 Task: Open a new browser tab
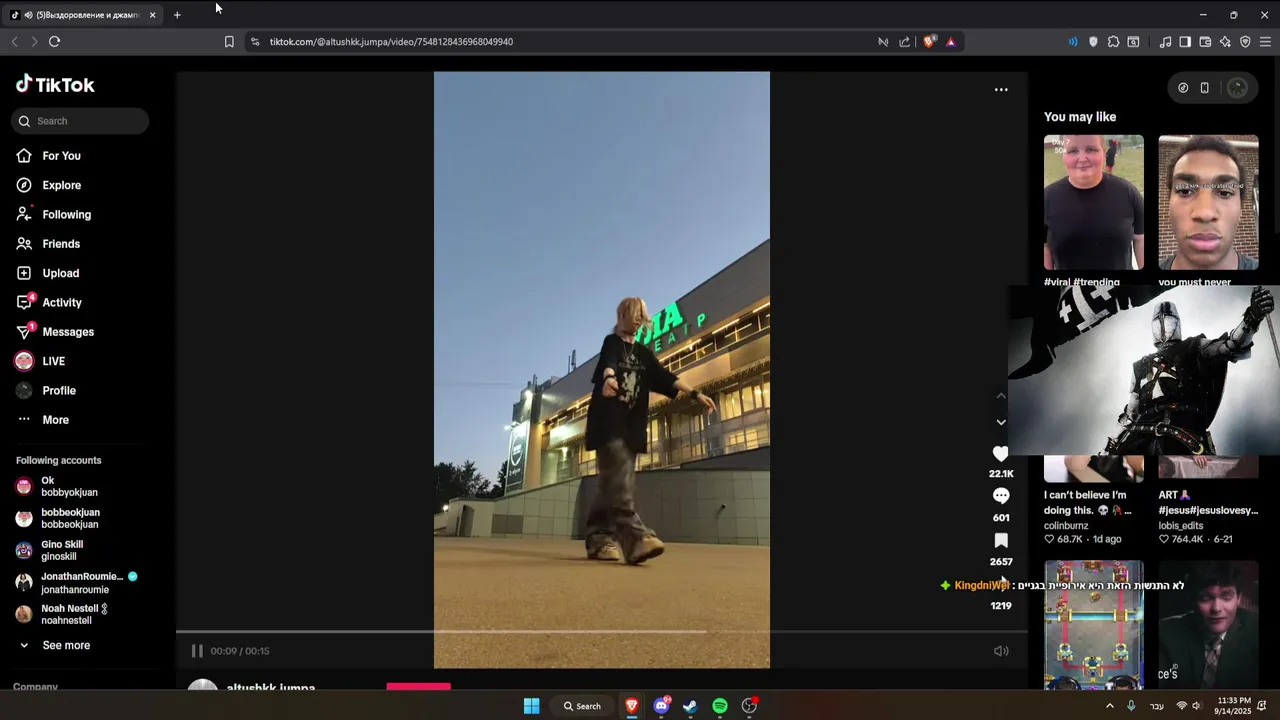[177, 15]
